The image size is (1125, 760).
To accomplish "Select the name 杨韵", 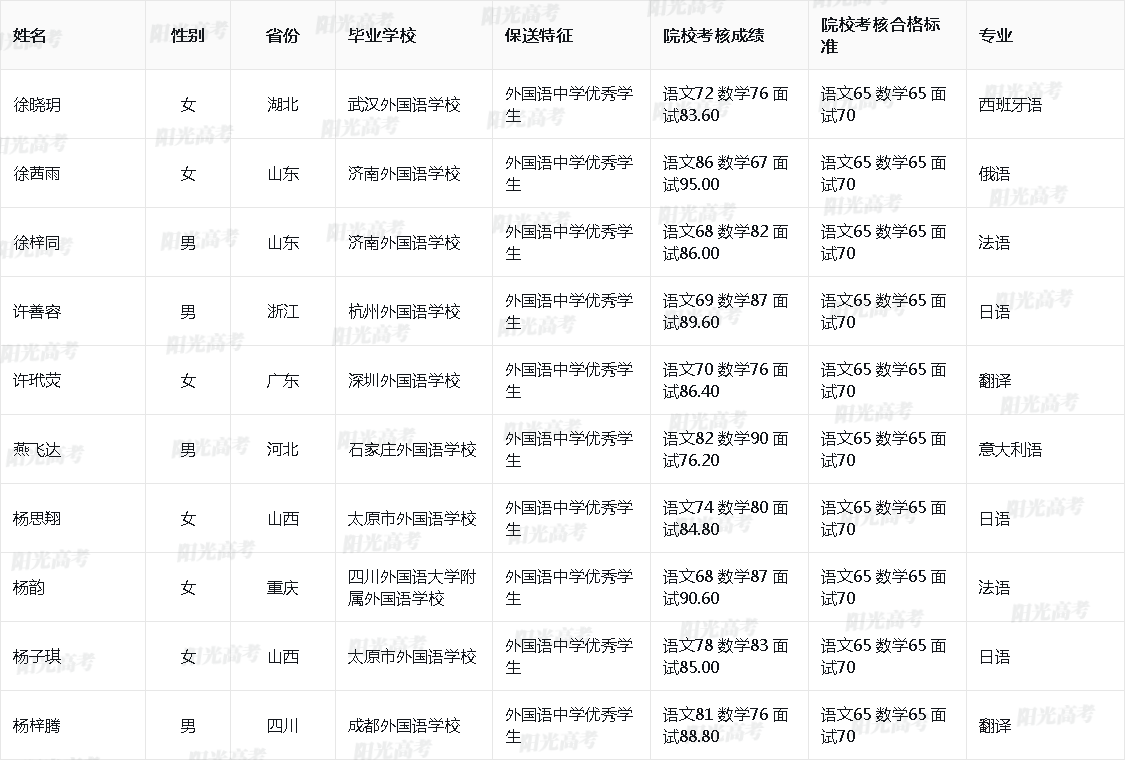I will point(29,588).
